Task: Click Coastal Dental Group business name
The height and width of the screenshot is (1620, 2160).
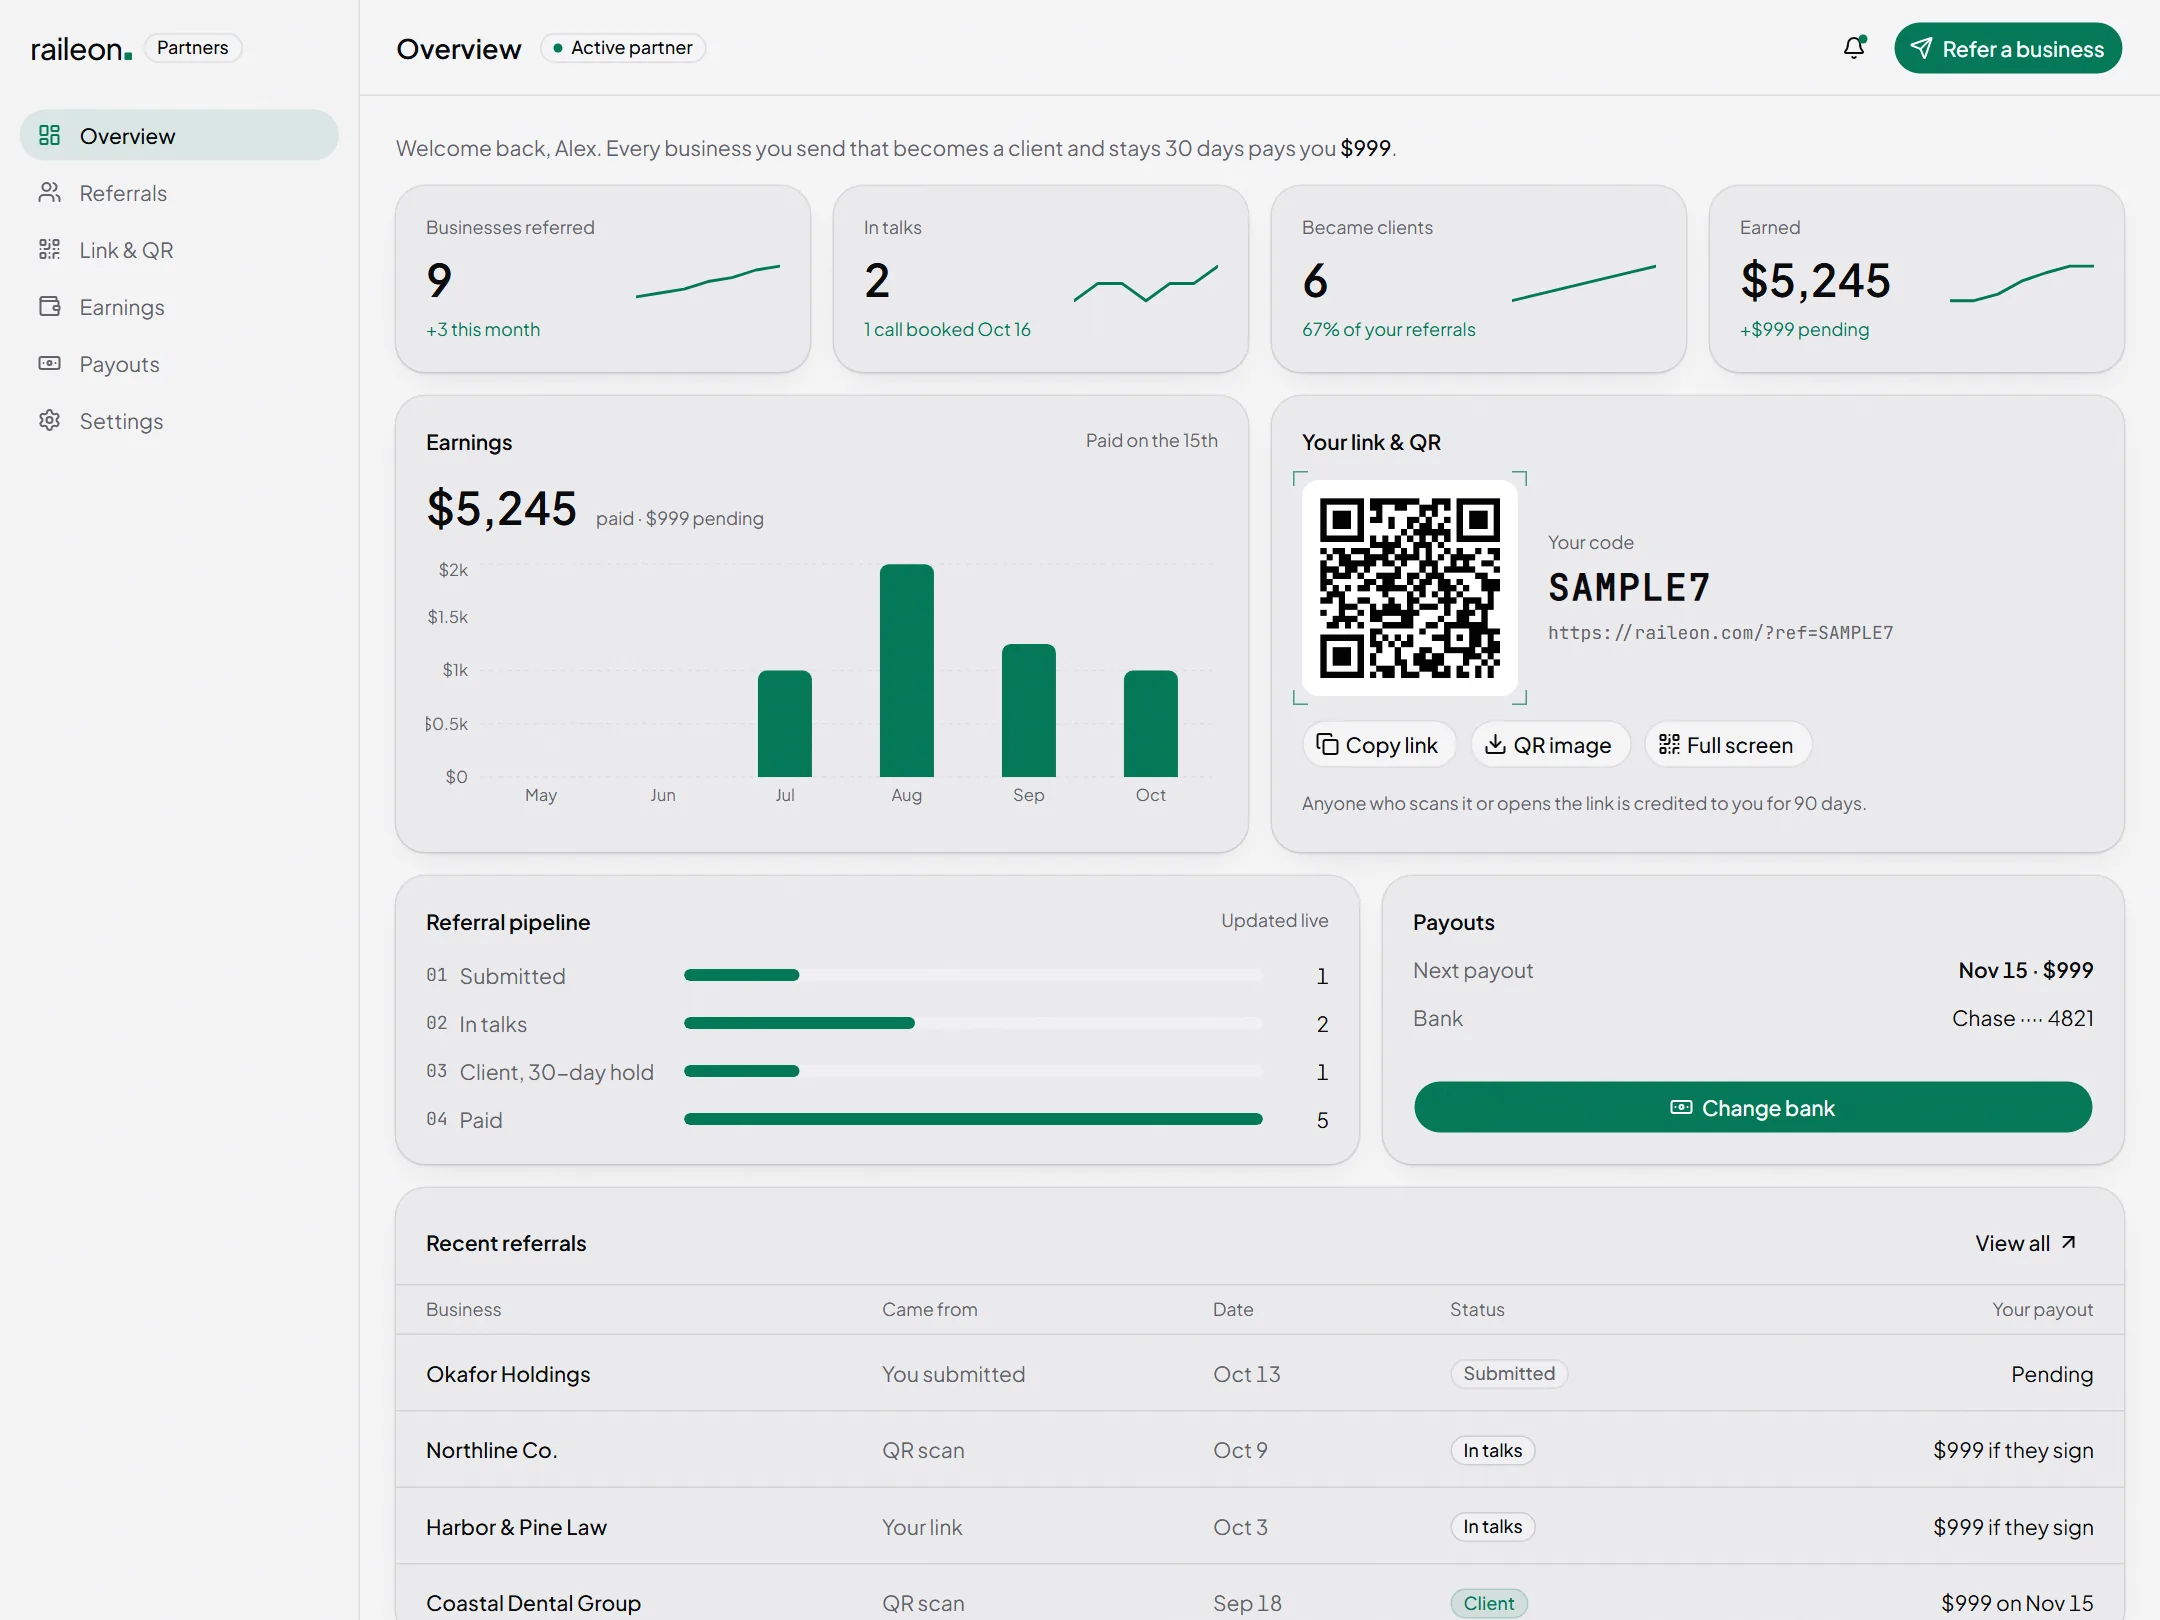Action: point(533,1603)
